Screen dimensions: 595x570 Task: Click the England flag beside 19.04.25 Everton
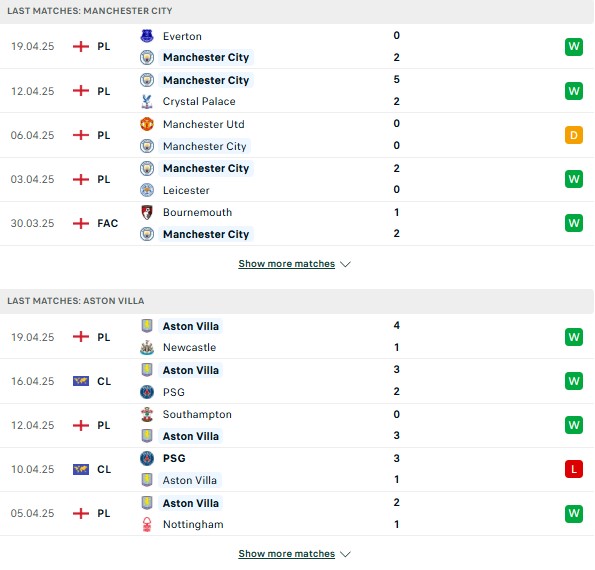coord(81,46)
